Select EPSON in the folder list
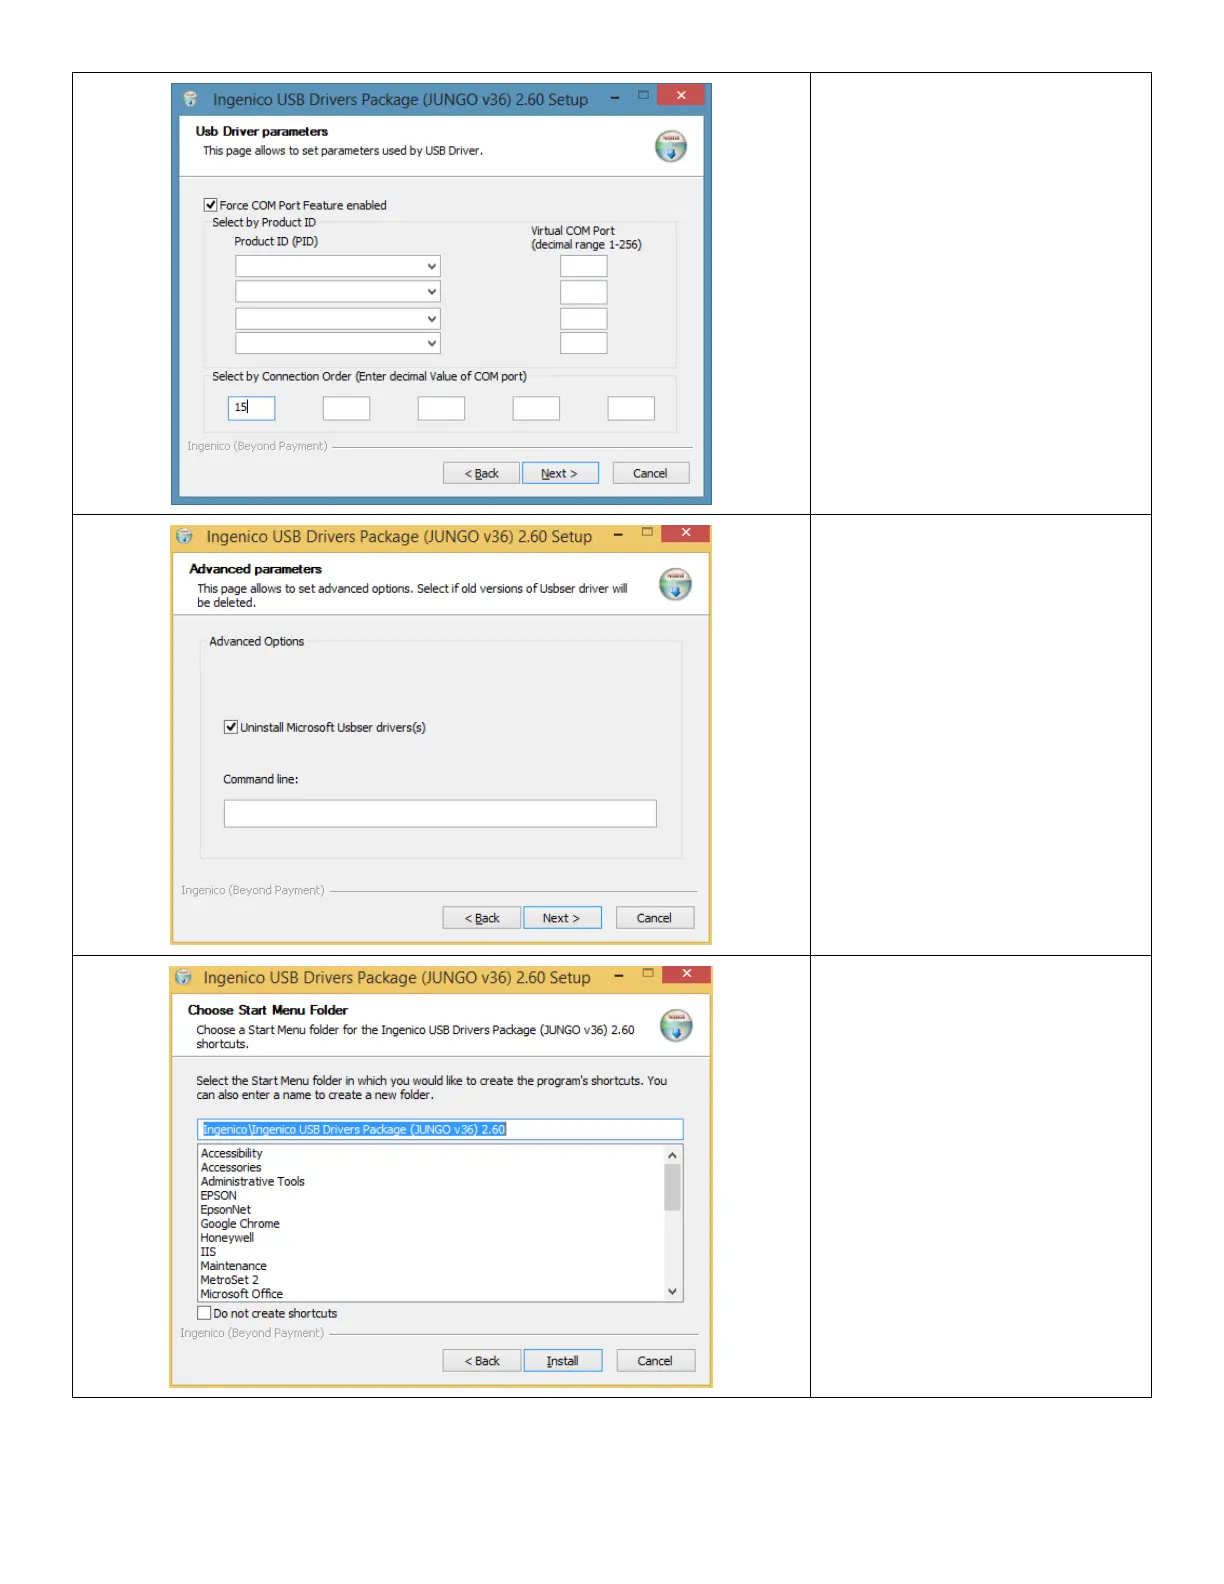The width and height of the screenshot is (1224, 1584). click(x=219, y=1195)
